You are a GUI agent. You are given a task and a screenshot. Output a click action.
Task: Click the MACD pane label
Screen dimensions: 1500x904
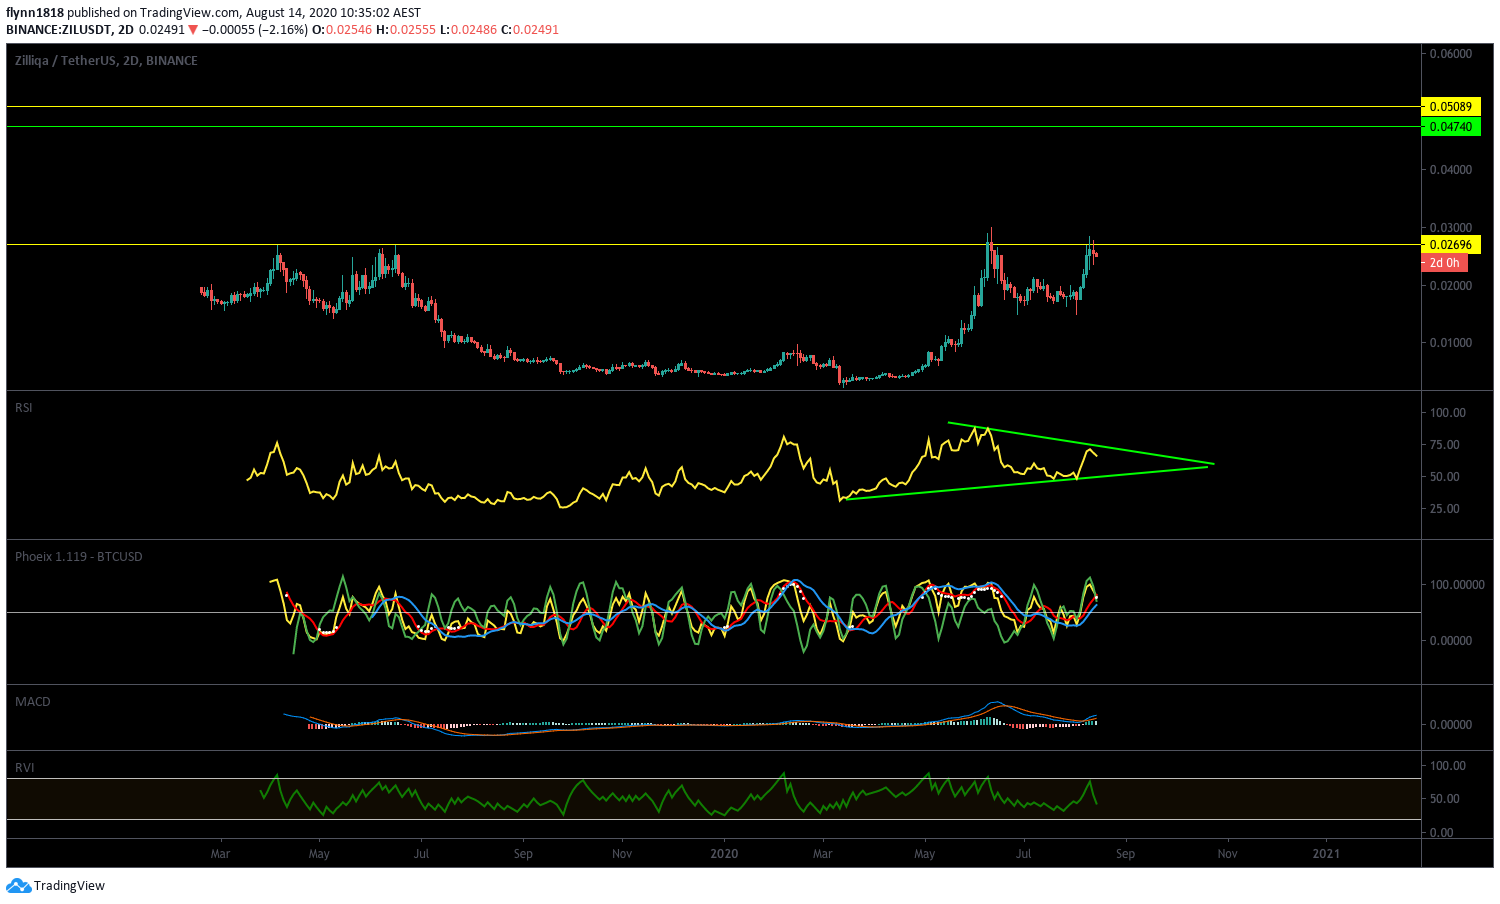[x=33, y=702]
